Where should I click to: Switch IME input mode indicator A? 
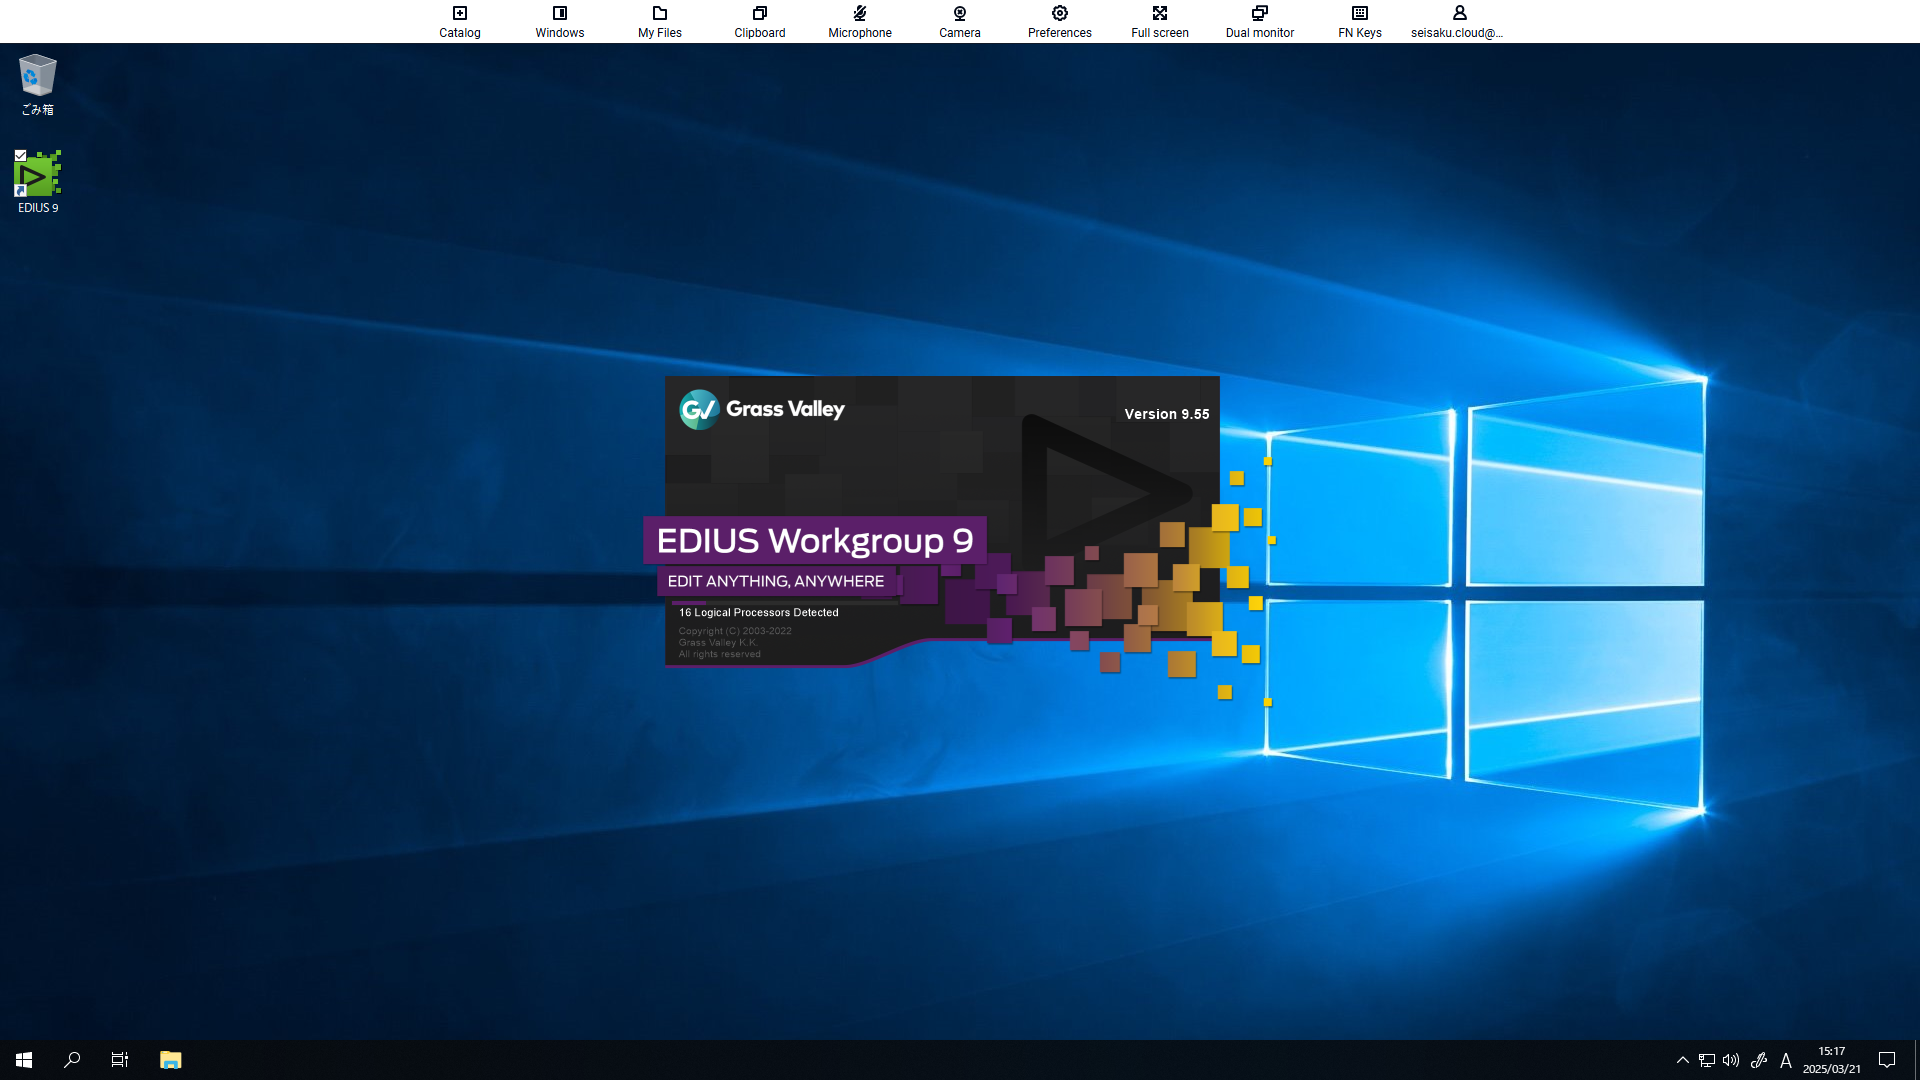1786,1060
